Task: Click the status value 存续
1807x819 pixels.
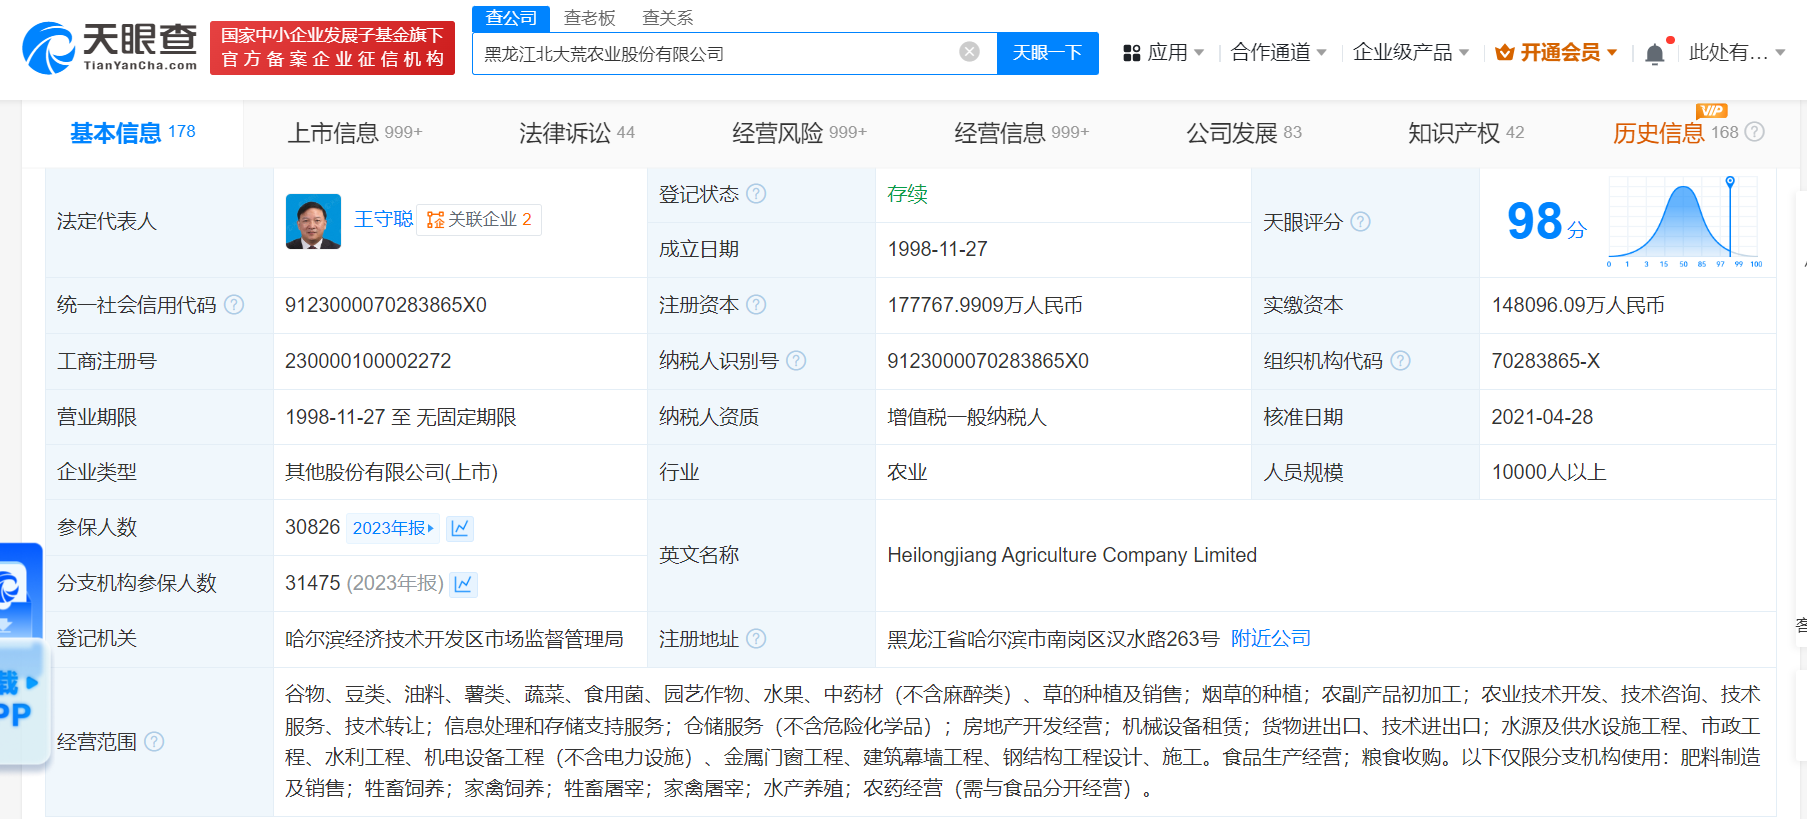Action: pos(907,194)
